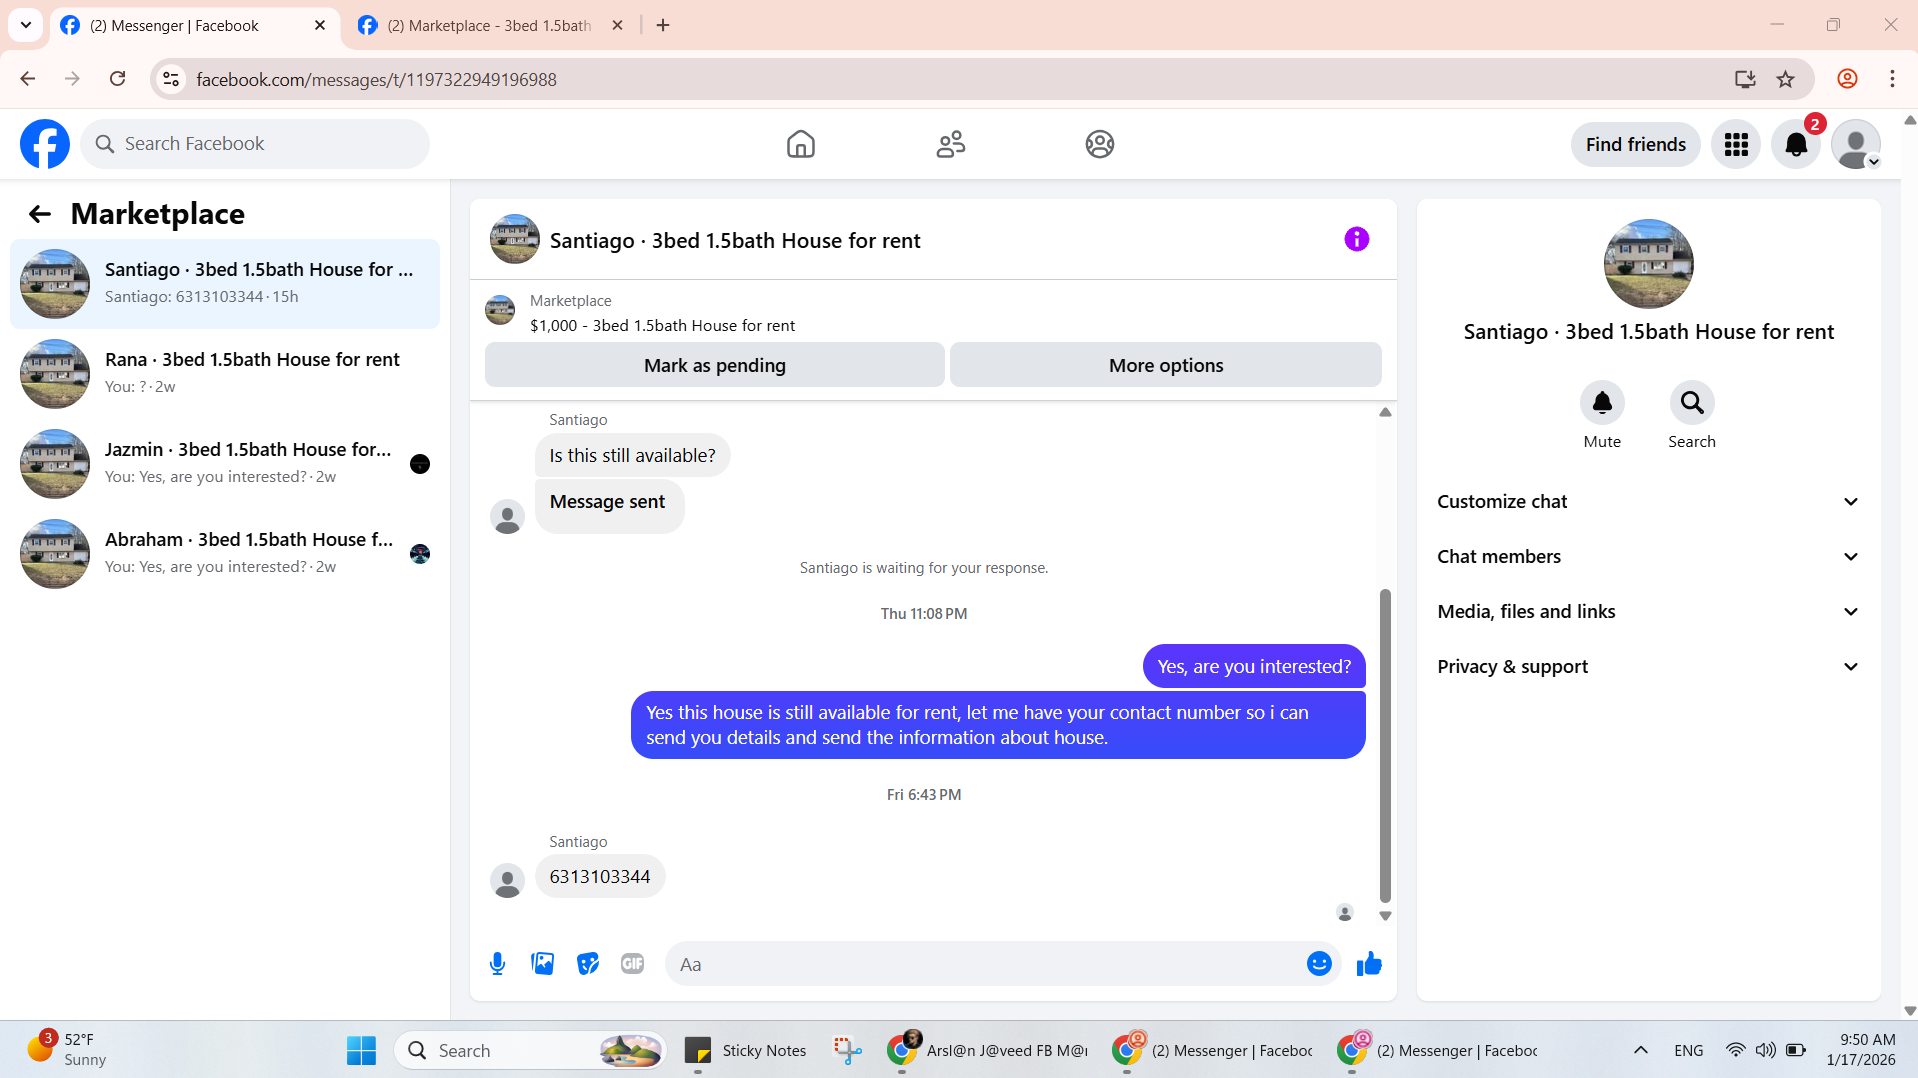The image size is (1918, 1078).
Task: Open the Friends icon in top navigation
Action: pos(950,144)
